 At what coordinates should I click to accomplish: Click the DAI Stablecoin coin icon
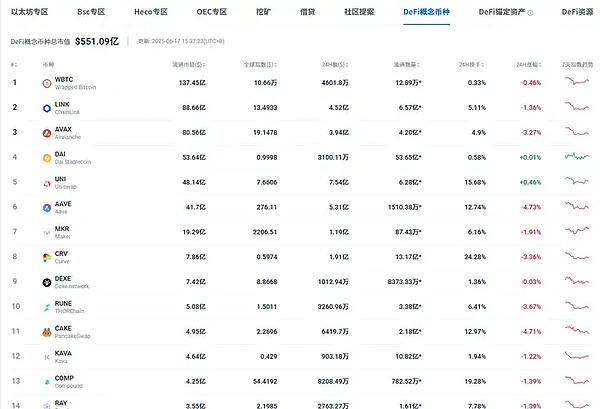point(46,157)
